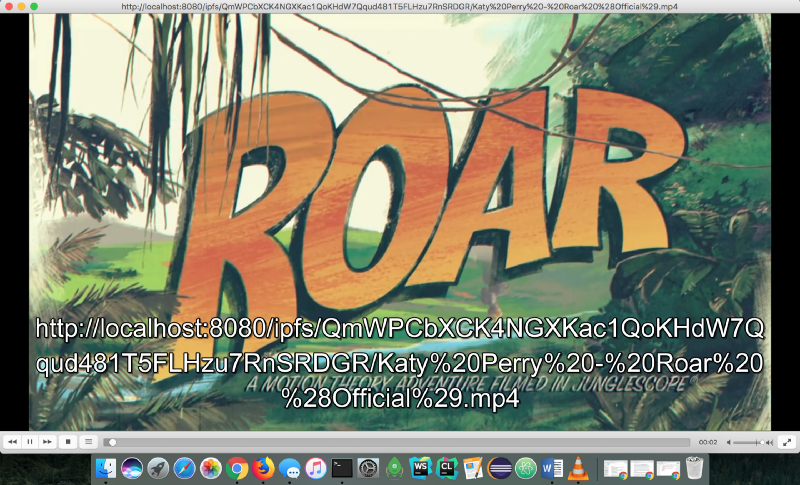Click the VLC cone icon in dock
This screenshot has height=485, width=800.
pos(578,468)
